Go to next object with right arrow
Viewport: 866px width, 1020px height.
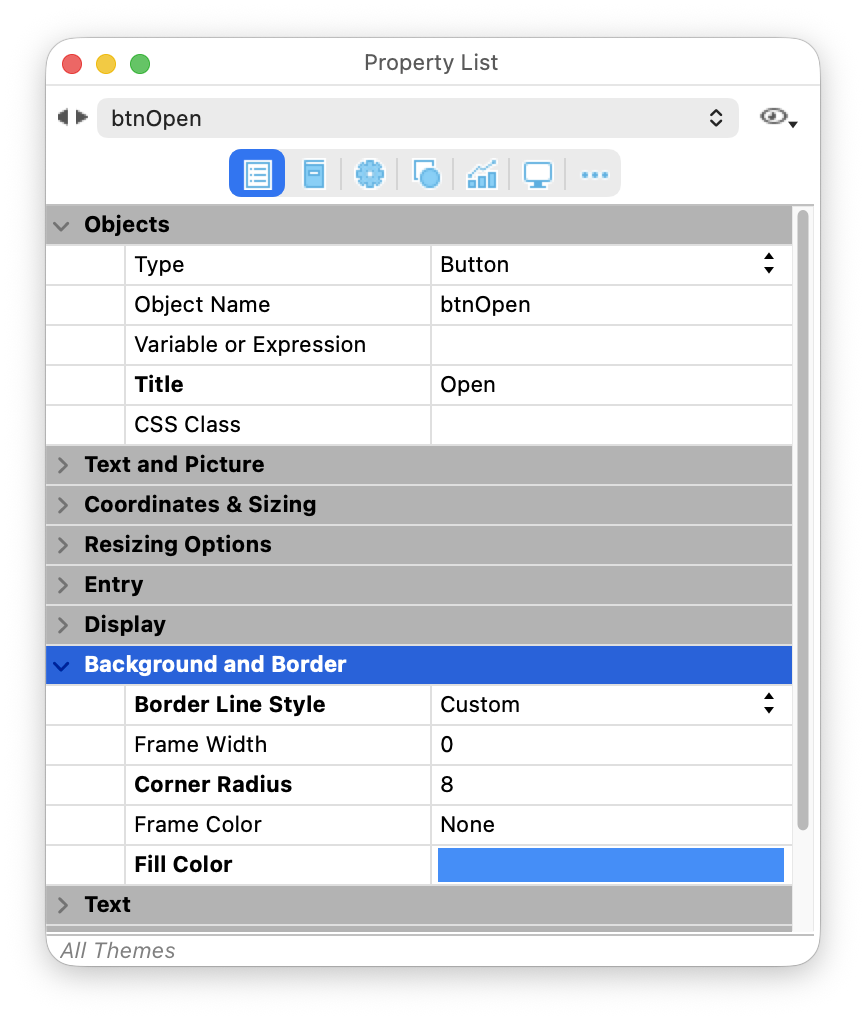pyautogui.click(x=81, y=117)
